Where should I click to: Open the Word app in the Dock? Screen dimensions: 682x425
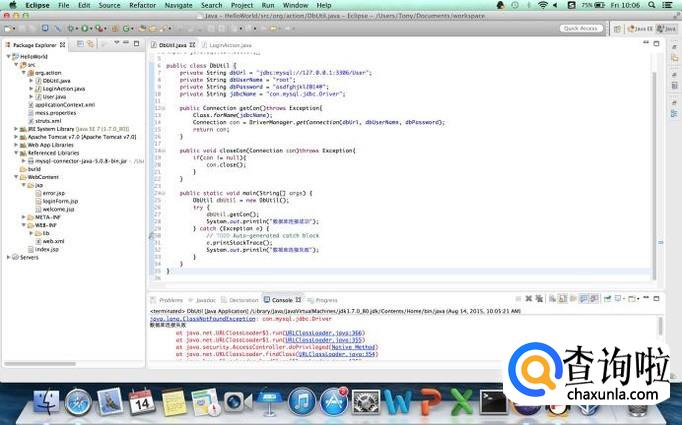pyautogui.click(x=397, y=403)
